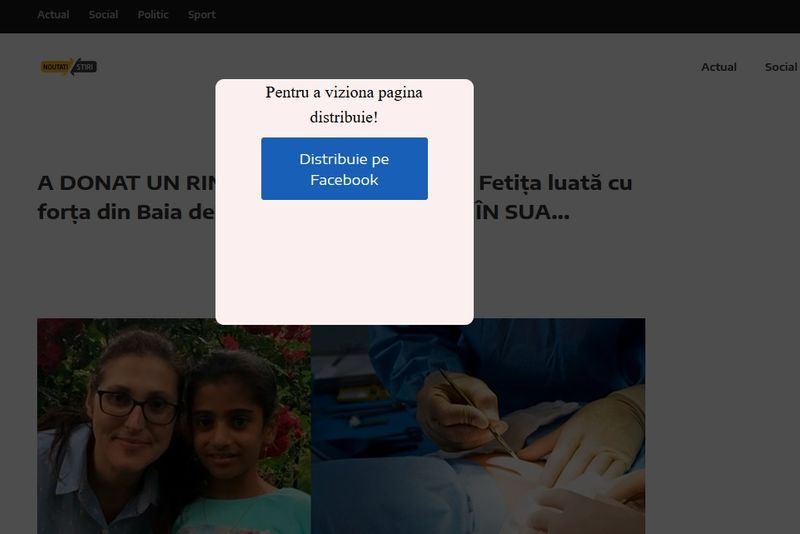Click the 'Fetița luată cu' part of the headline
The height and width of the screenshot is (534, 800).
[x=555, y=184]
